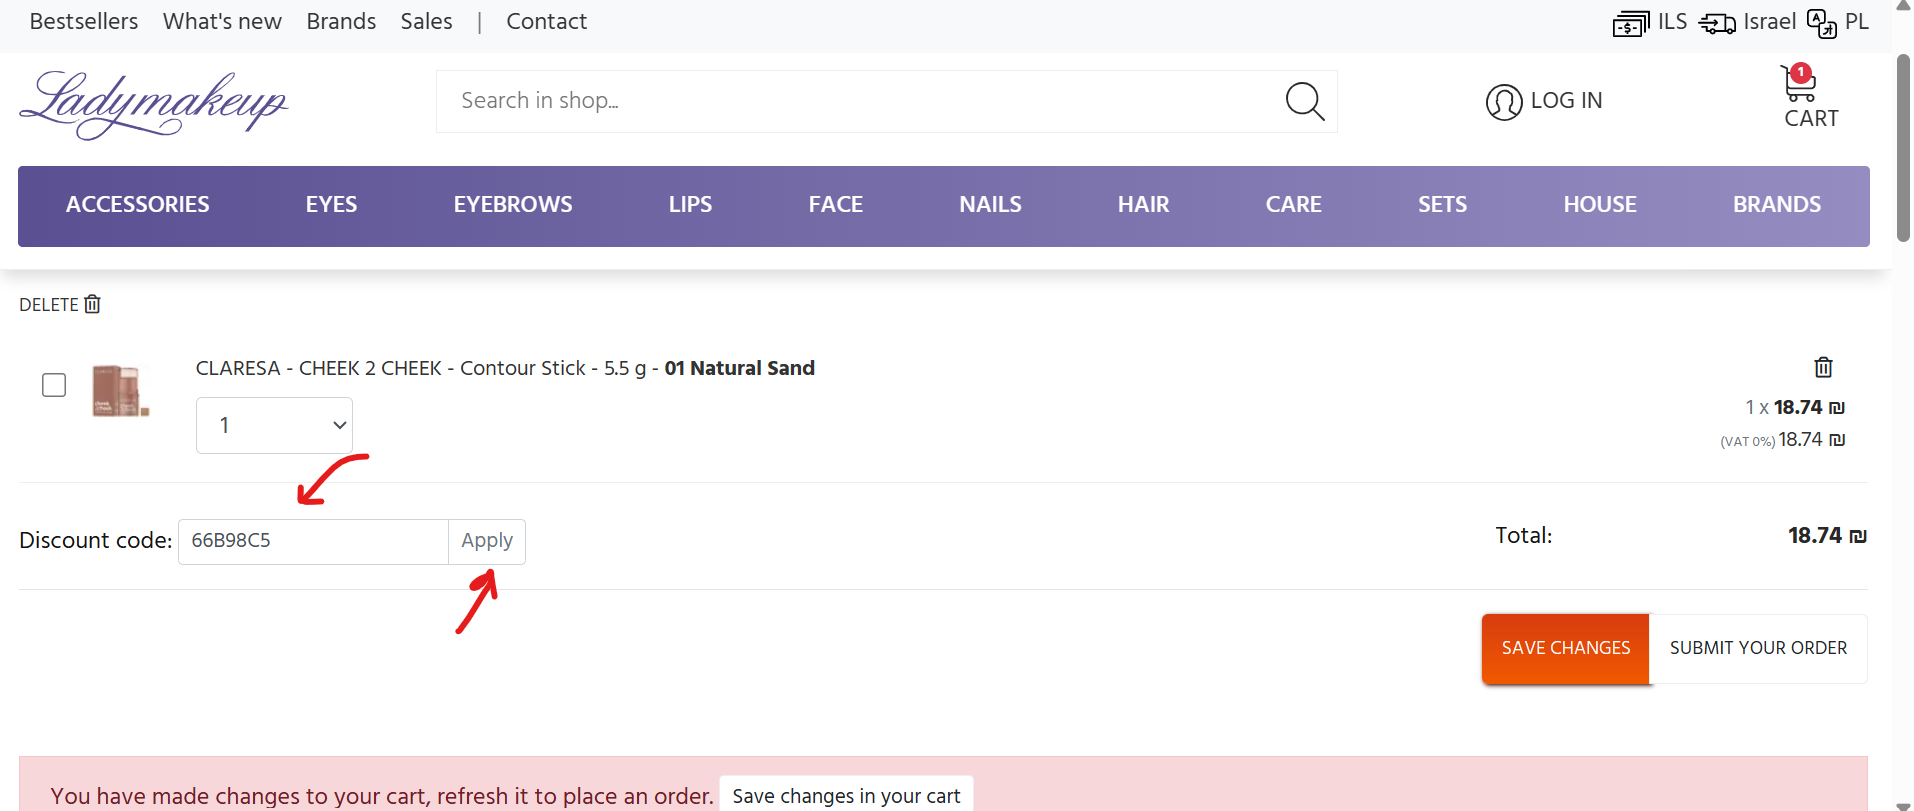The height and width of the screenshot is (811, 1914).
Task: Click the ILS currency icon
Action: point(1630,23)
